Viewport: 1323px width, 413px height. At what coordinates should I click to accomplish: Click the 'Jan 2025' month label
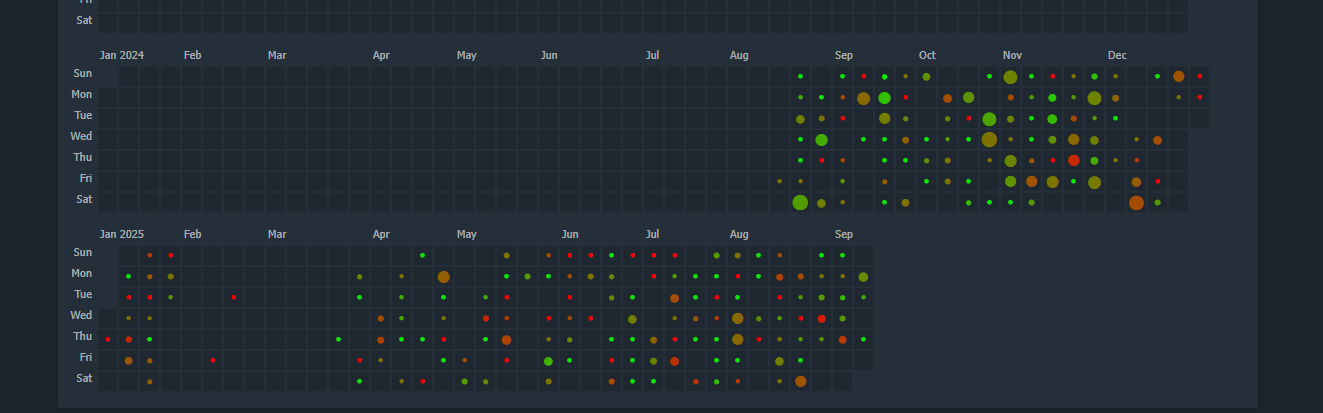click(x=121, y=234)
